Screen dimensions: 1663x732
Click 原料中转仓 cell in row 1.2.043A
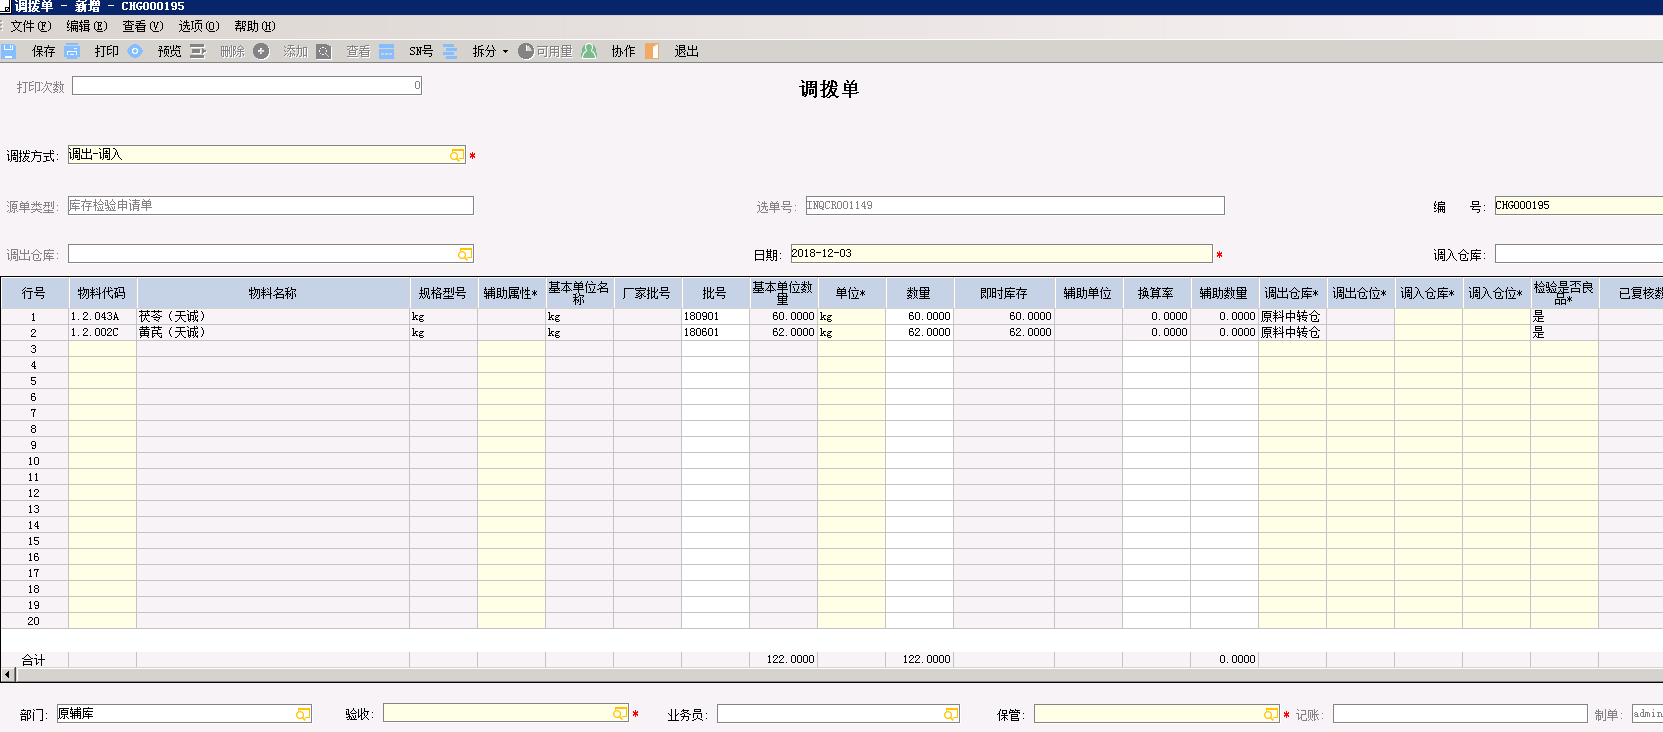[x=1292, y=317]
